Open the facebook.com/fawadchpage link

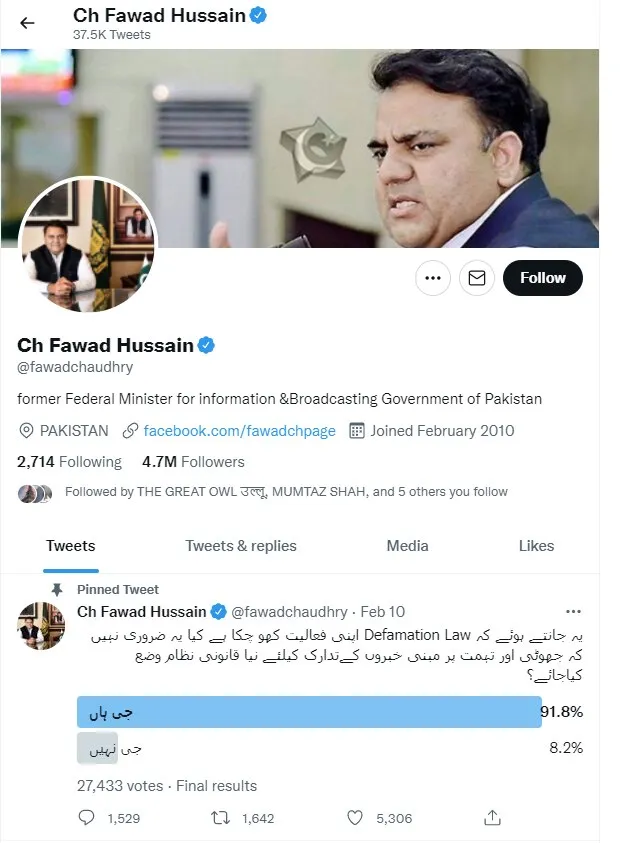point(239,431)
